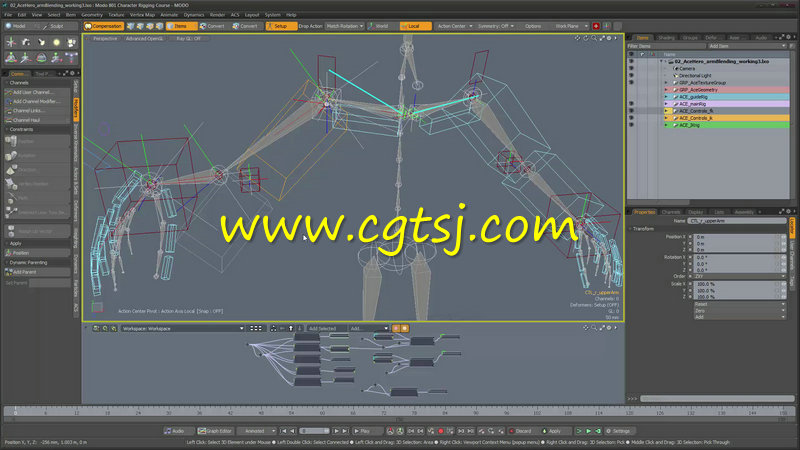The image size is (800, 450).
Task: Click the Filter Items field
Action: click(666, 46)
